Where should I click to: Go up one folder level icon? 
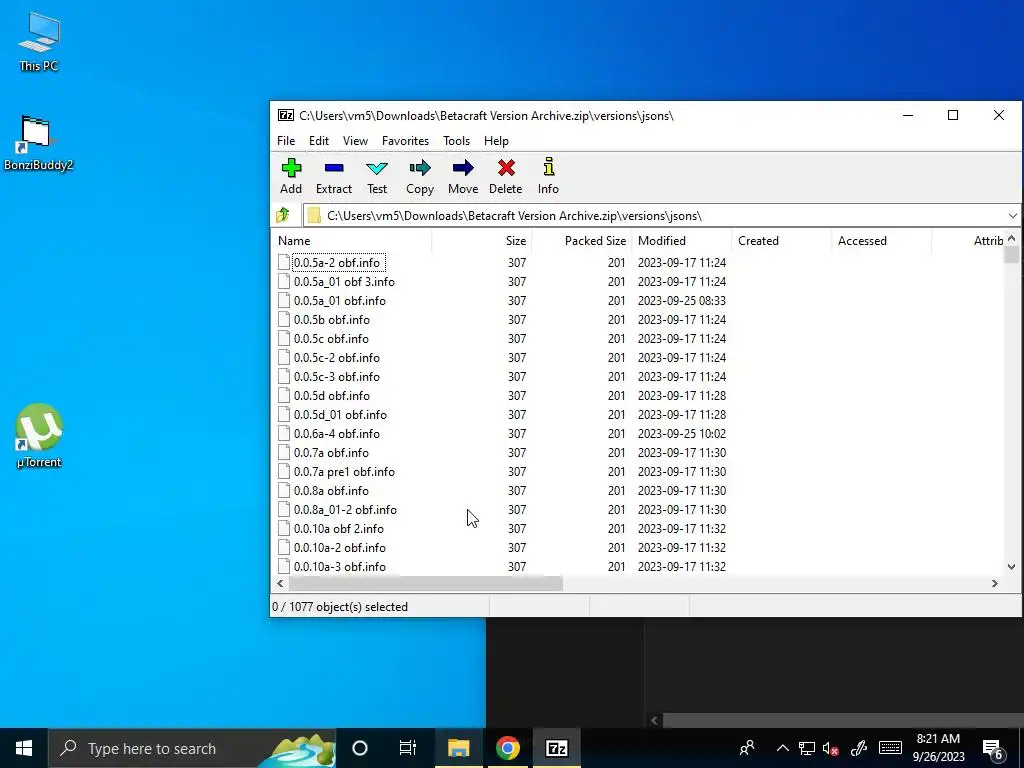(x=283, y=215)
